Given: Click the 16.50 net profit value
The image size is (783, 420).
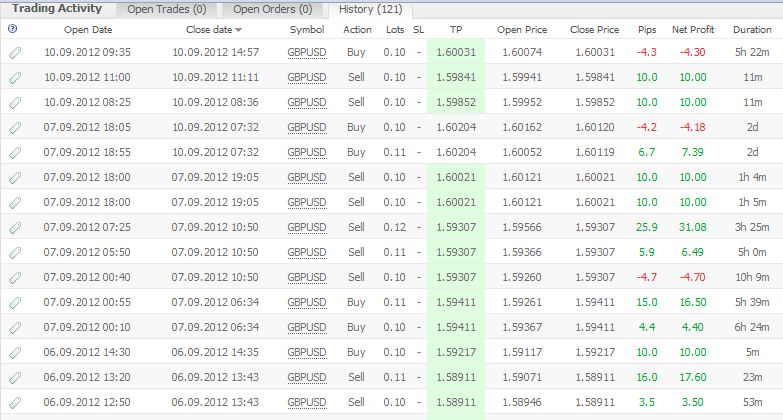Looking at the screenshot, I should 693,302.
